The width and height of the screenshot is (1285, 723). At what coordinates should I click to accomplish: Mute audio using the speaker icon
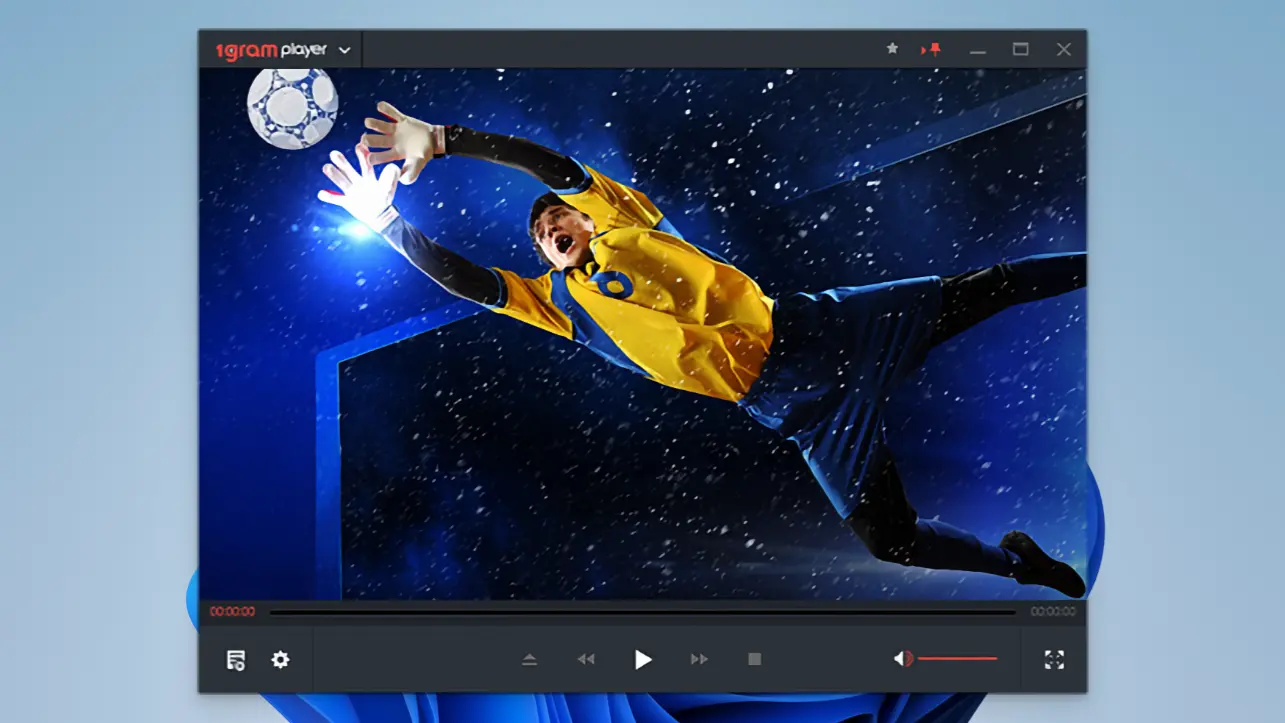tap(902, 658)
